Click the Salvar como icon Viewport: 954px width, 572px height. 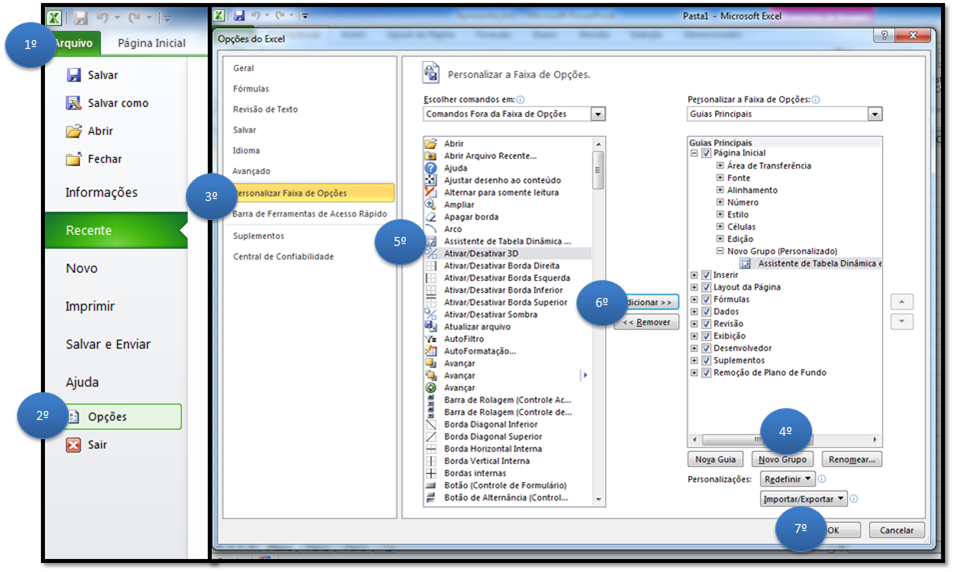coord(74,103)
